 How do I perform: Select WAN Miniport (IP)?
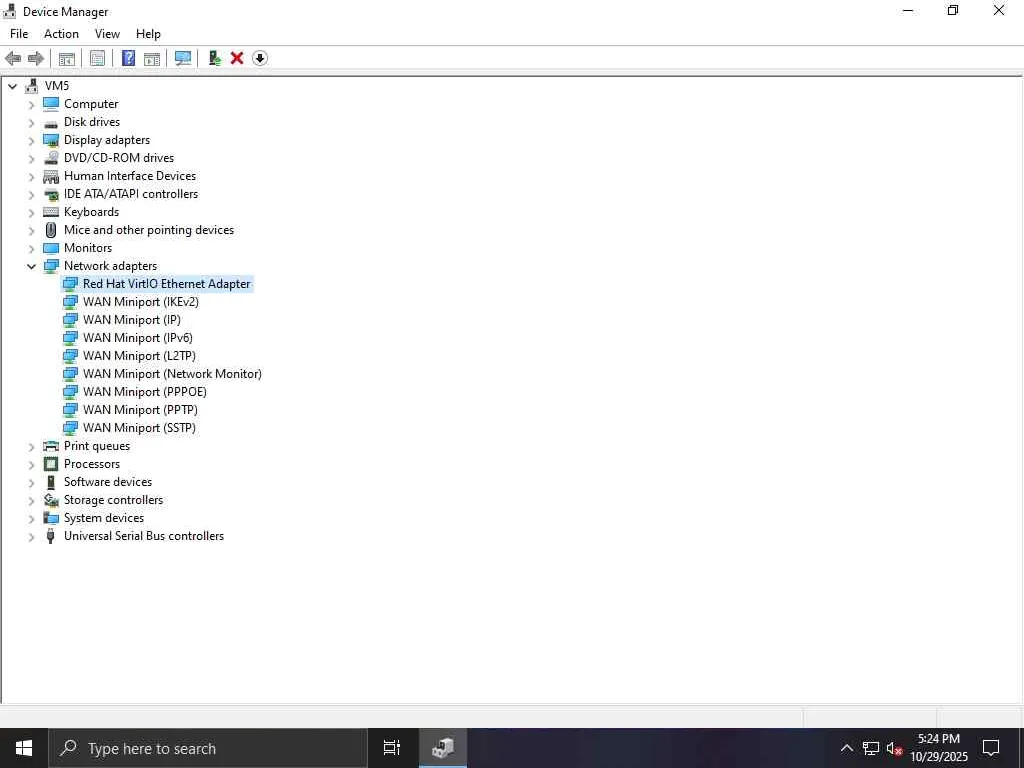click(132, 320)
